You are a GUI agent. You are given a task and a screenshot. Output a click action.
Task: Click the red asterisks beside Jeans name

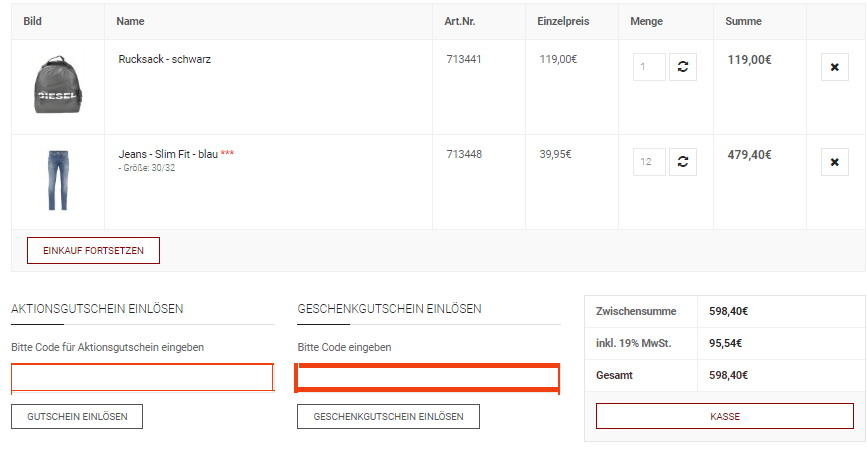[228, 154]
